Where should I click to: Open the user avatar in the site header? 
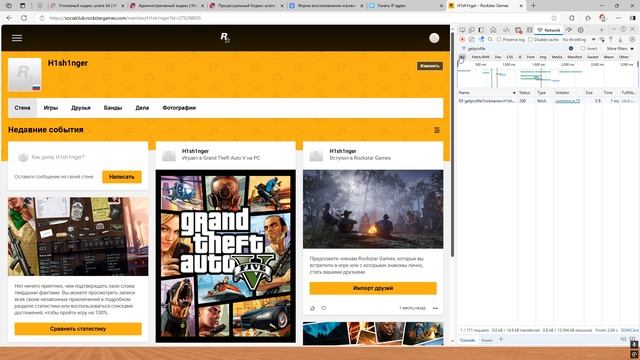tap(434, 38)
